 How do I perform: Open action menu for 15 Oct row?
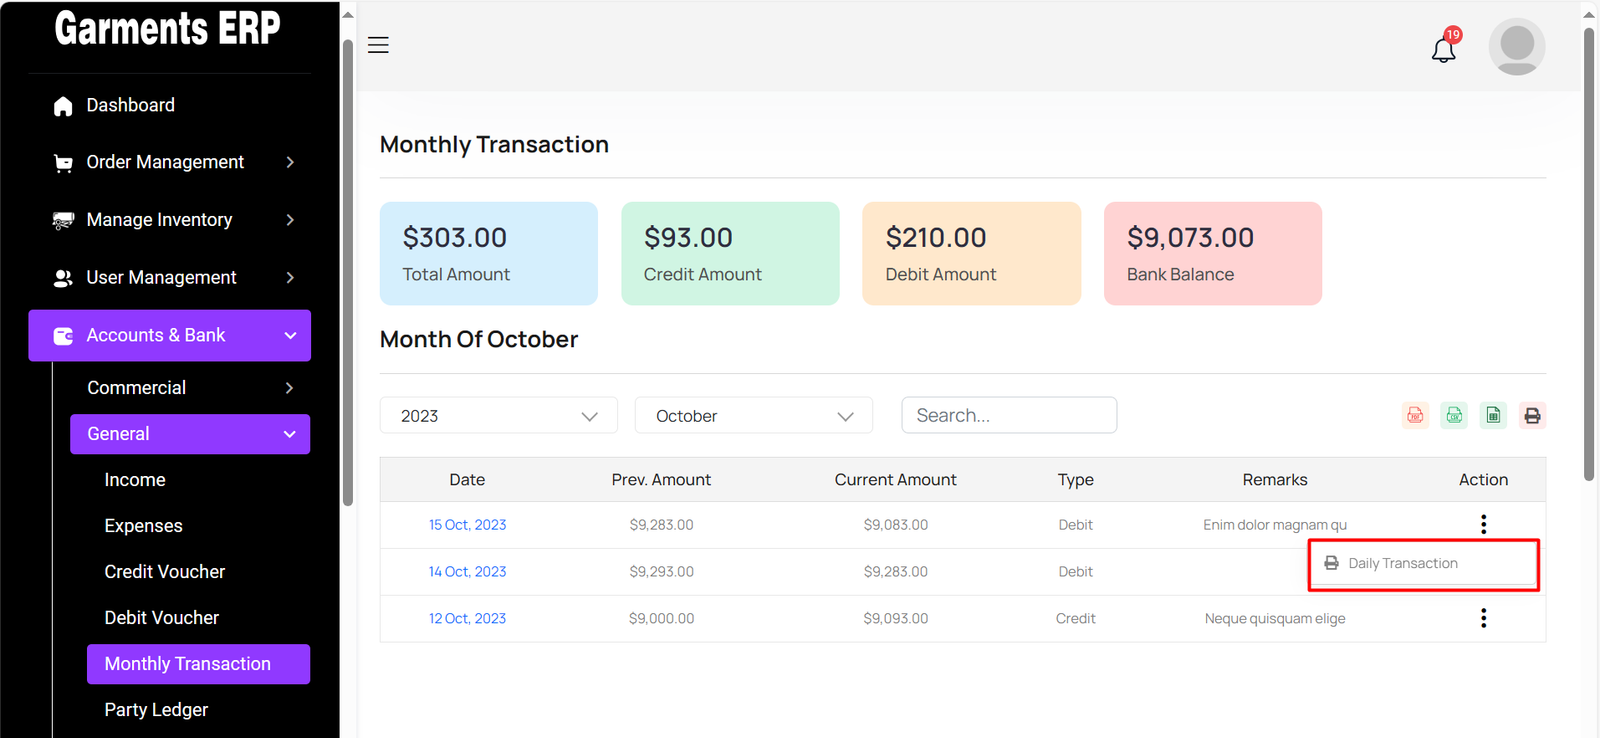(1483, 524)
